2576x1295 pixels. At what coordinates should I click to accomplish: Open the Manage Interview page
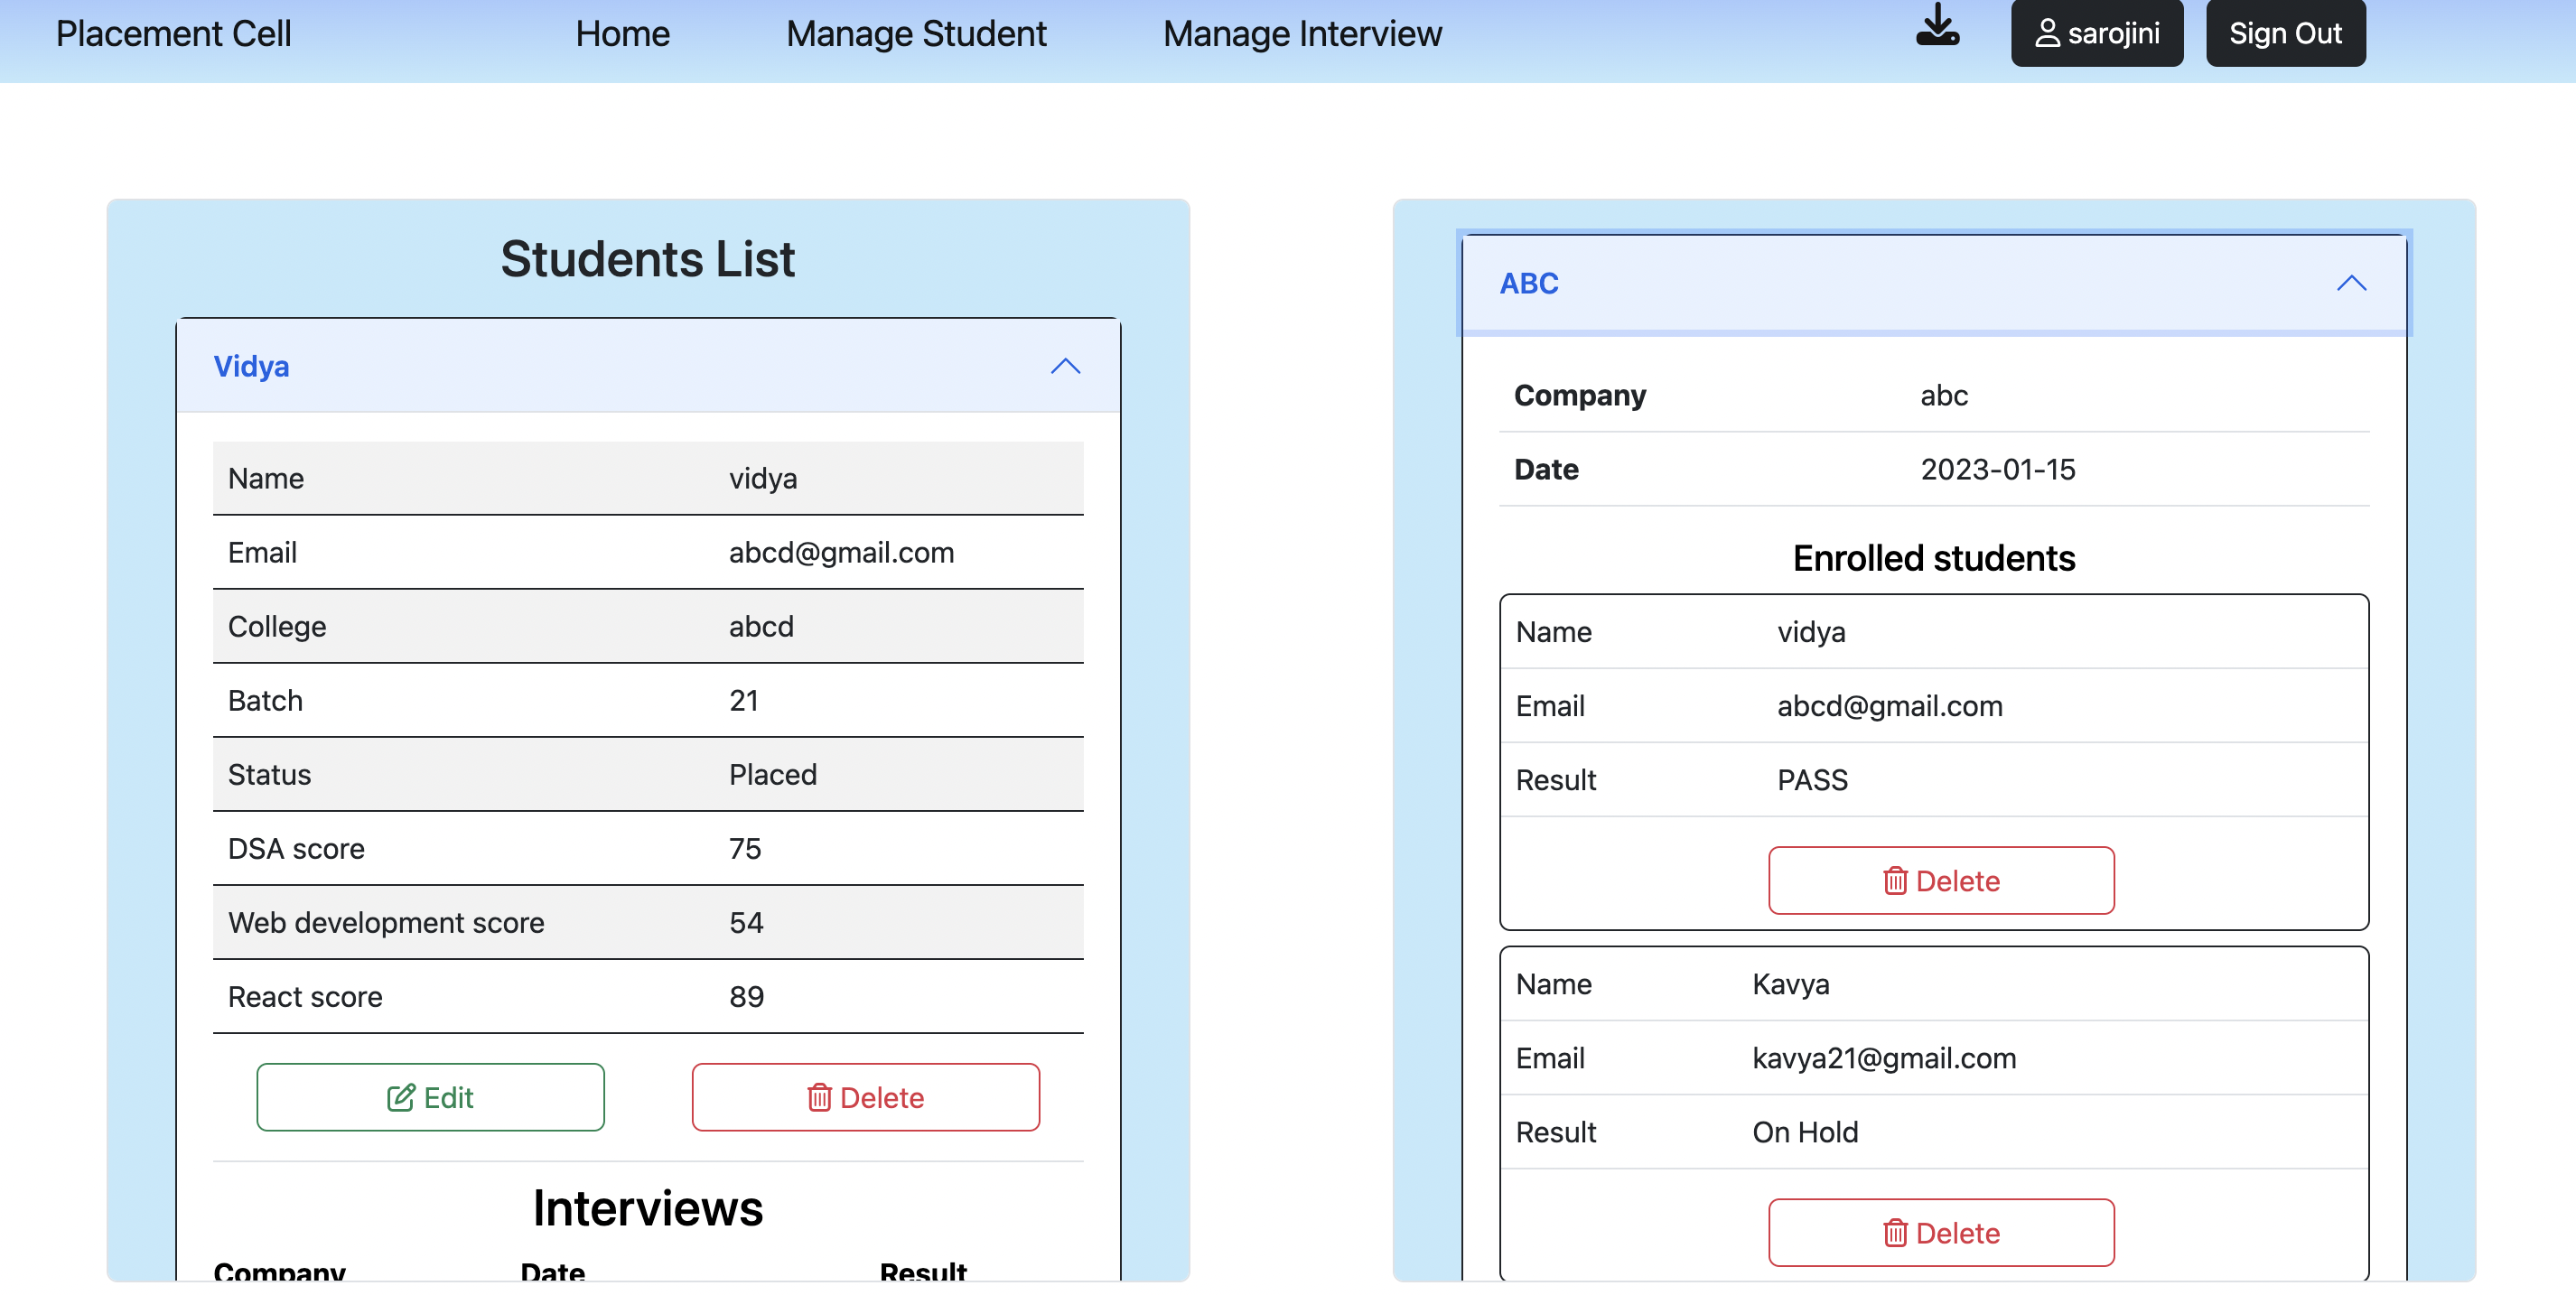(x=1301, y=33)
